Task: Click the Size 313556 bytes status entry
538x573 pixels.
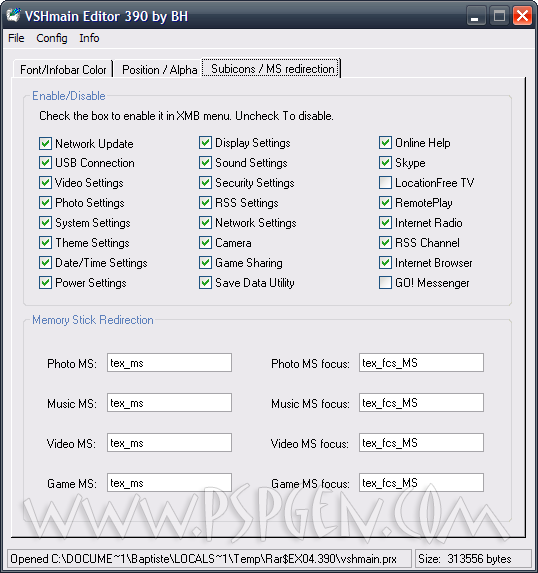Action: (x=473, y=559)
